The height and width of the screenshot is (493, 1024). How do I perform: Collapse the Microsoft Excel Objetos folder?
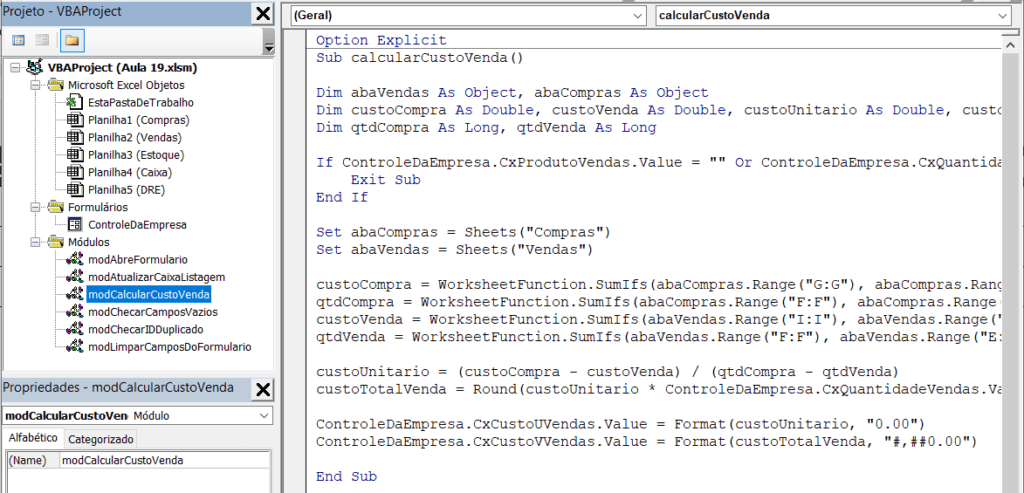[35, 85]
